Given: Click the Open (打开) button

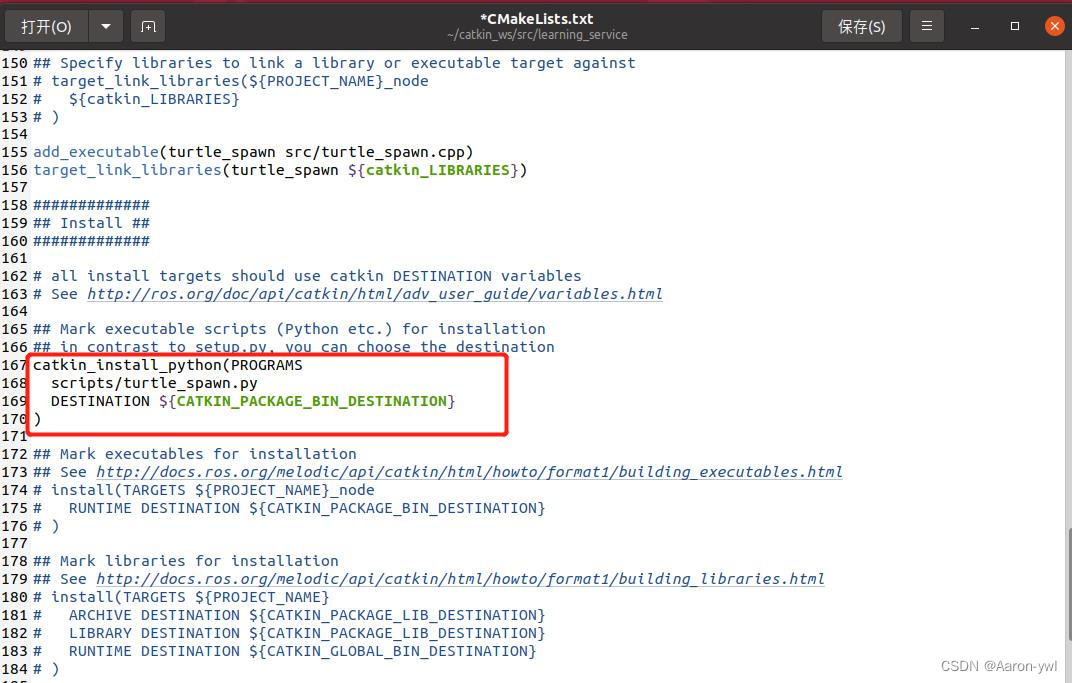Looking at the screenshot, I should tap(46, 27).
